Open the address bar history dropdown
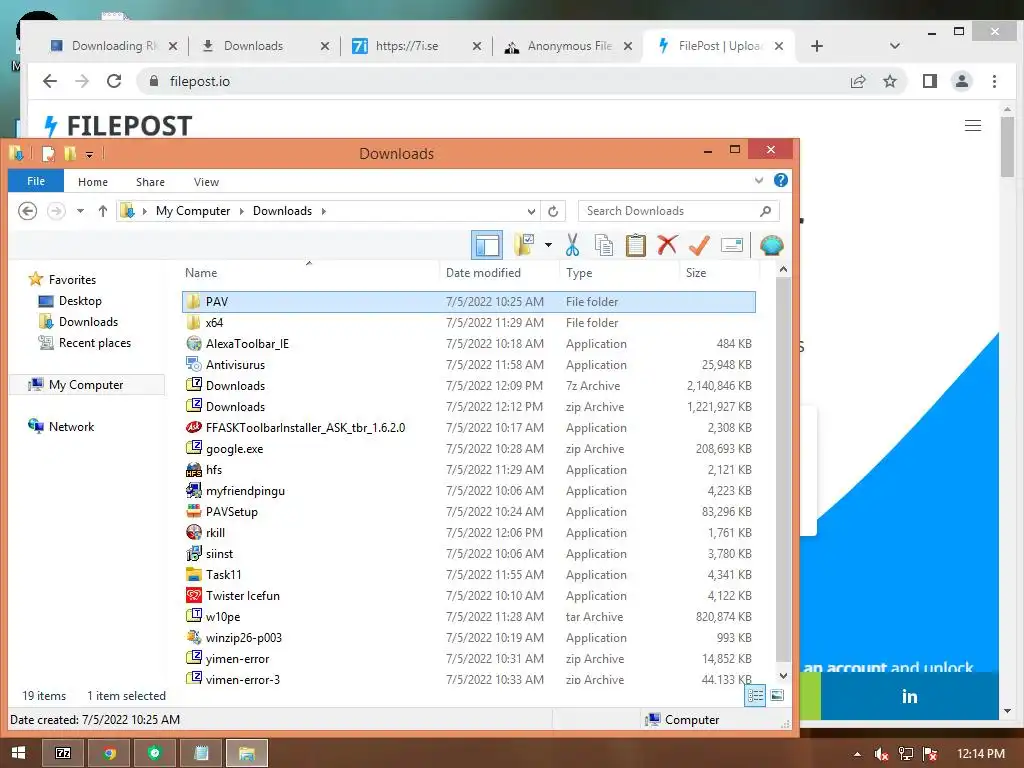Viewport: 1024px width, 768px height. [x=531, y=211]
